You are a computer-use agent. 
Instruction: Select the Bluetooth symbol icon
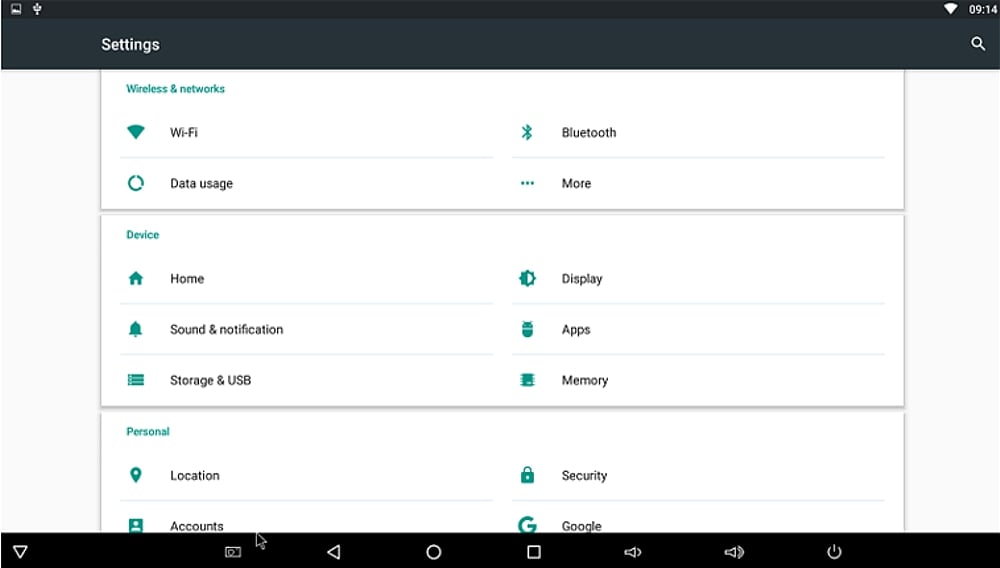[527, 132]
